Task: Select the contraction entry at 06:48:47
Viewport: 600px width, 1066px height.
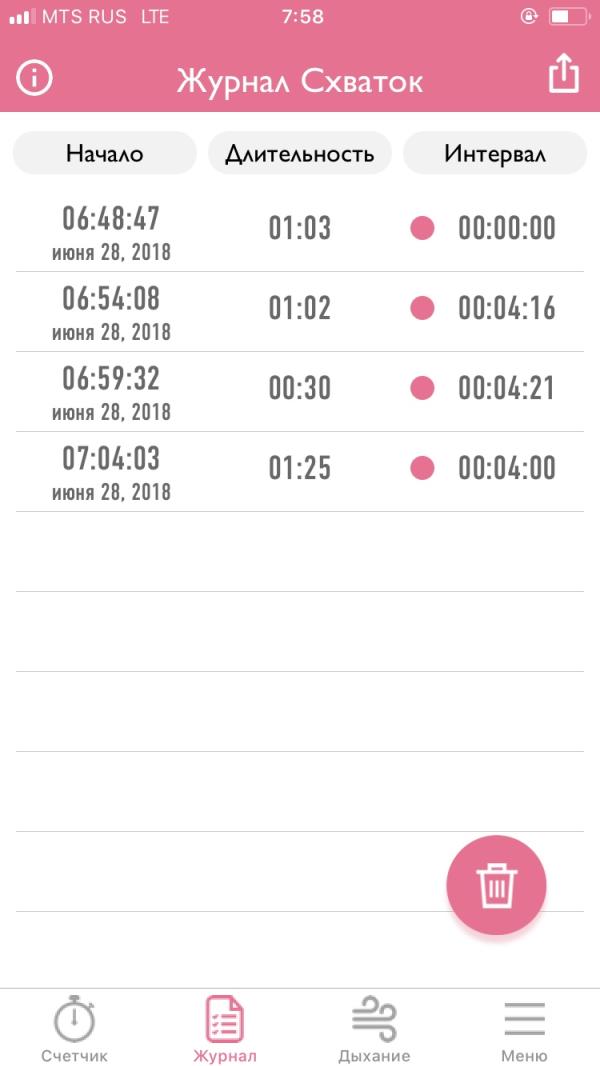Action: tap(300, 232)
